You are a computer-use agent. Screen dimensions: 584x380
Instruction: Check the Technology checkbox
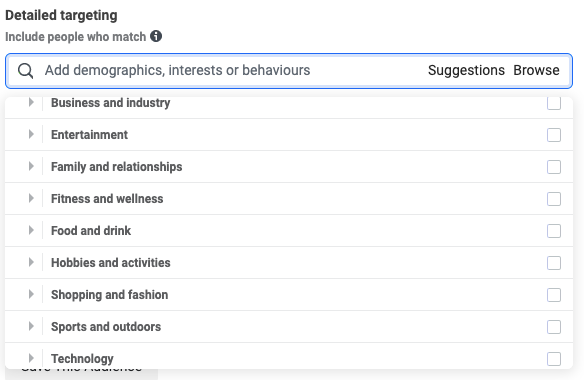tap(554, 359)
